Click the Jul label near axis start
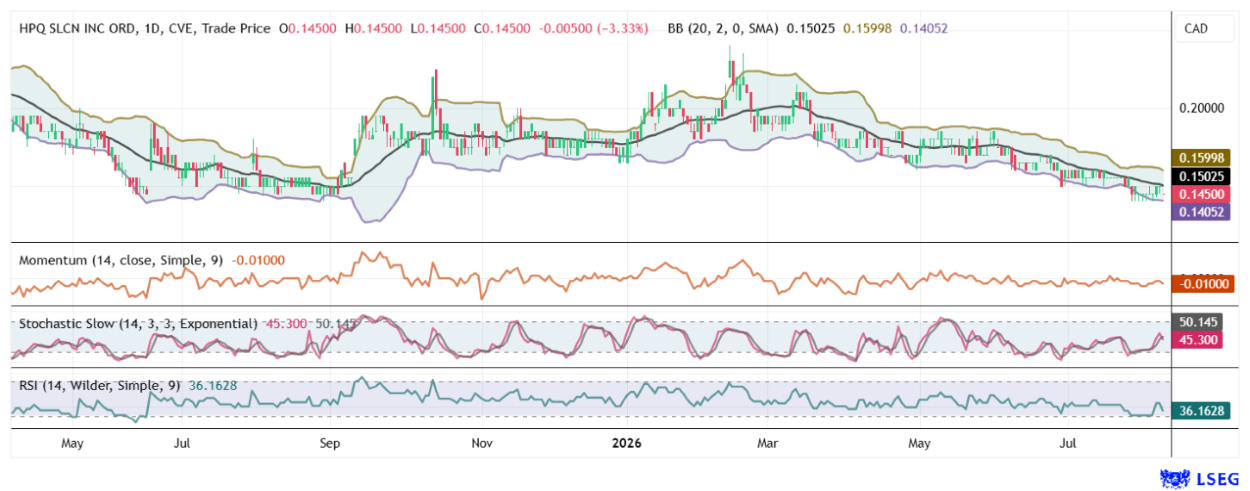 point(182,441)
